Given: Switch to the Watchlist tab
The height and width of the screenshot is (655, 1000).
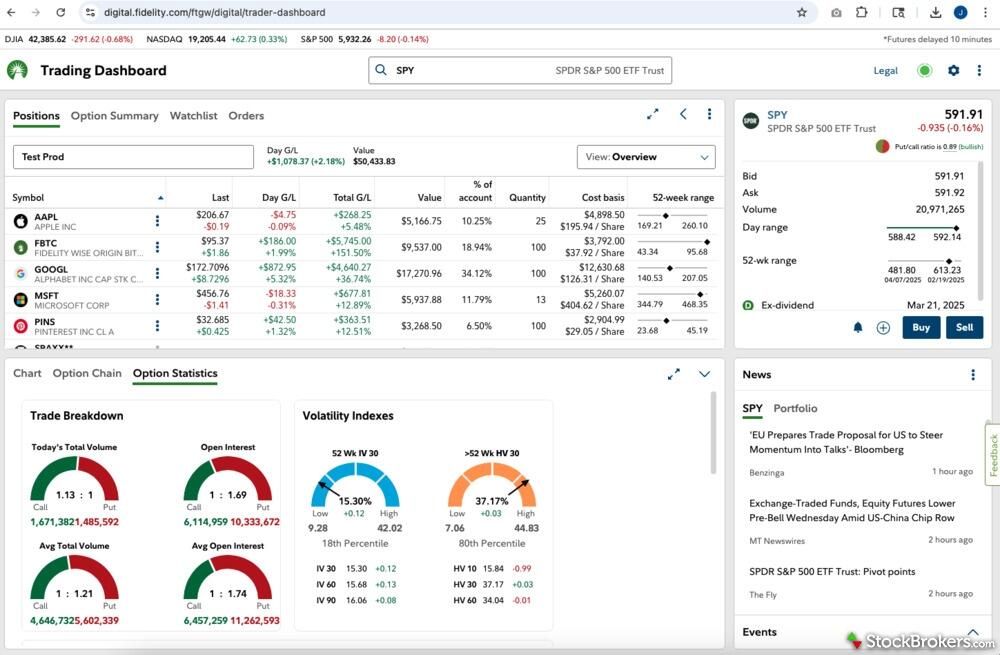Looking at the screenshot, I should point(193,116).
